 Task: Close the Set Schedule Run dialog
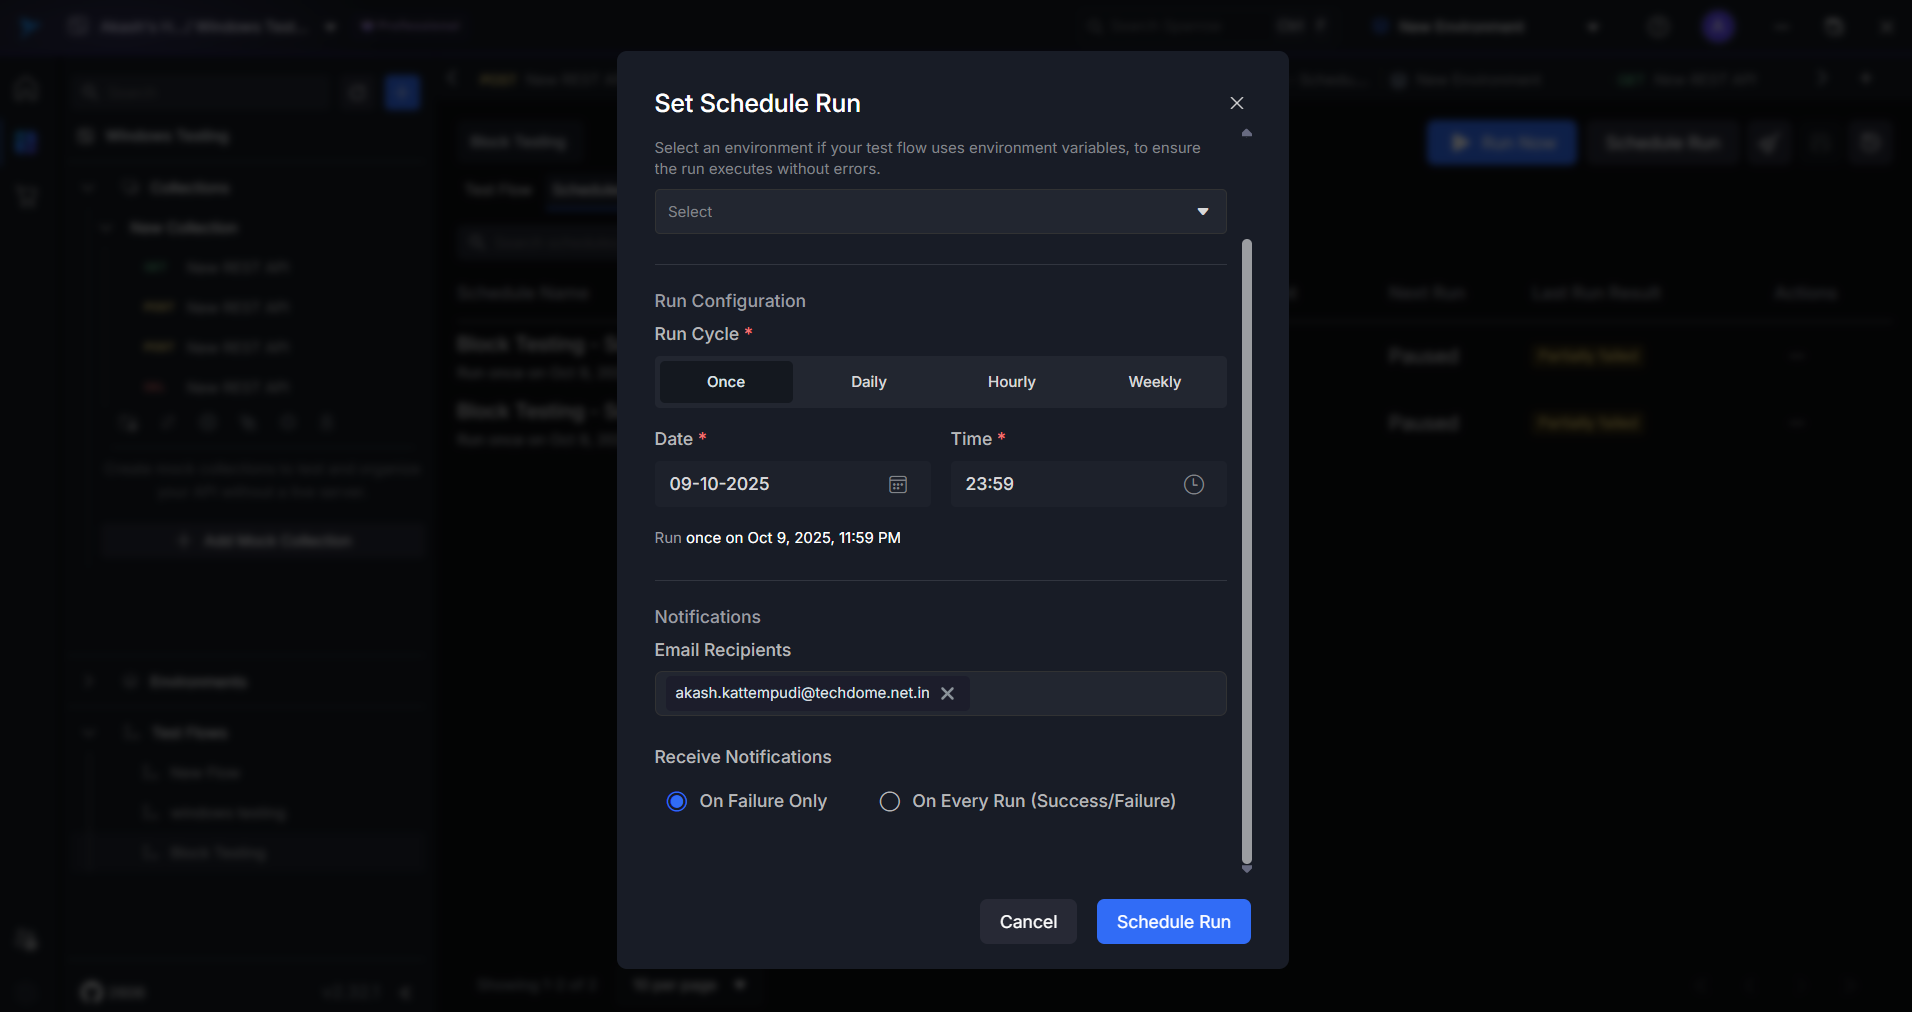(1236, 103)
